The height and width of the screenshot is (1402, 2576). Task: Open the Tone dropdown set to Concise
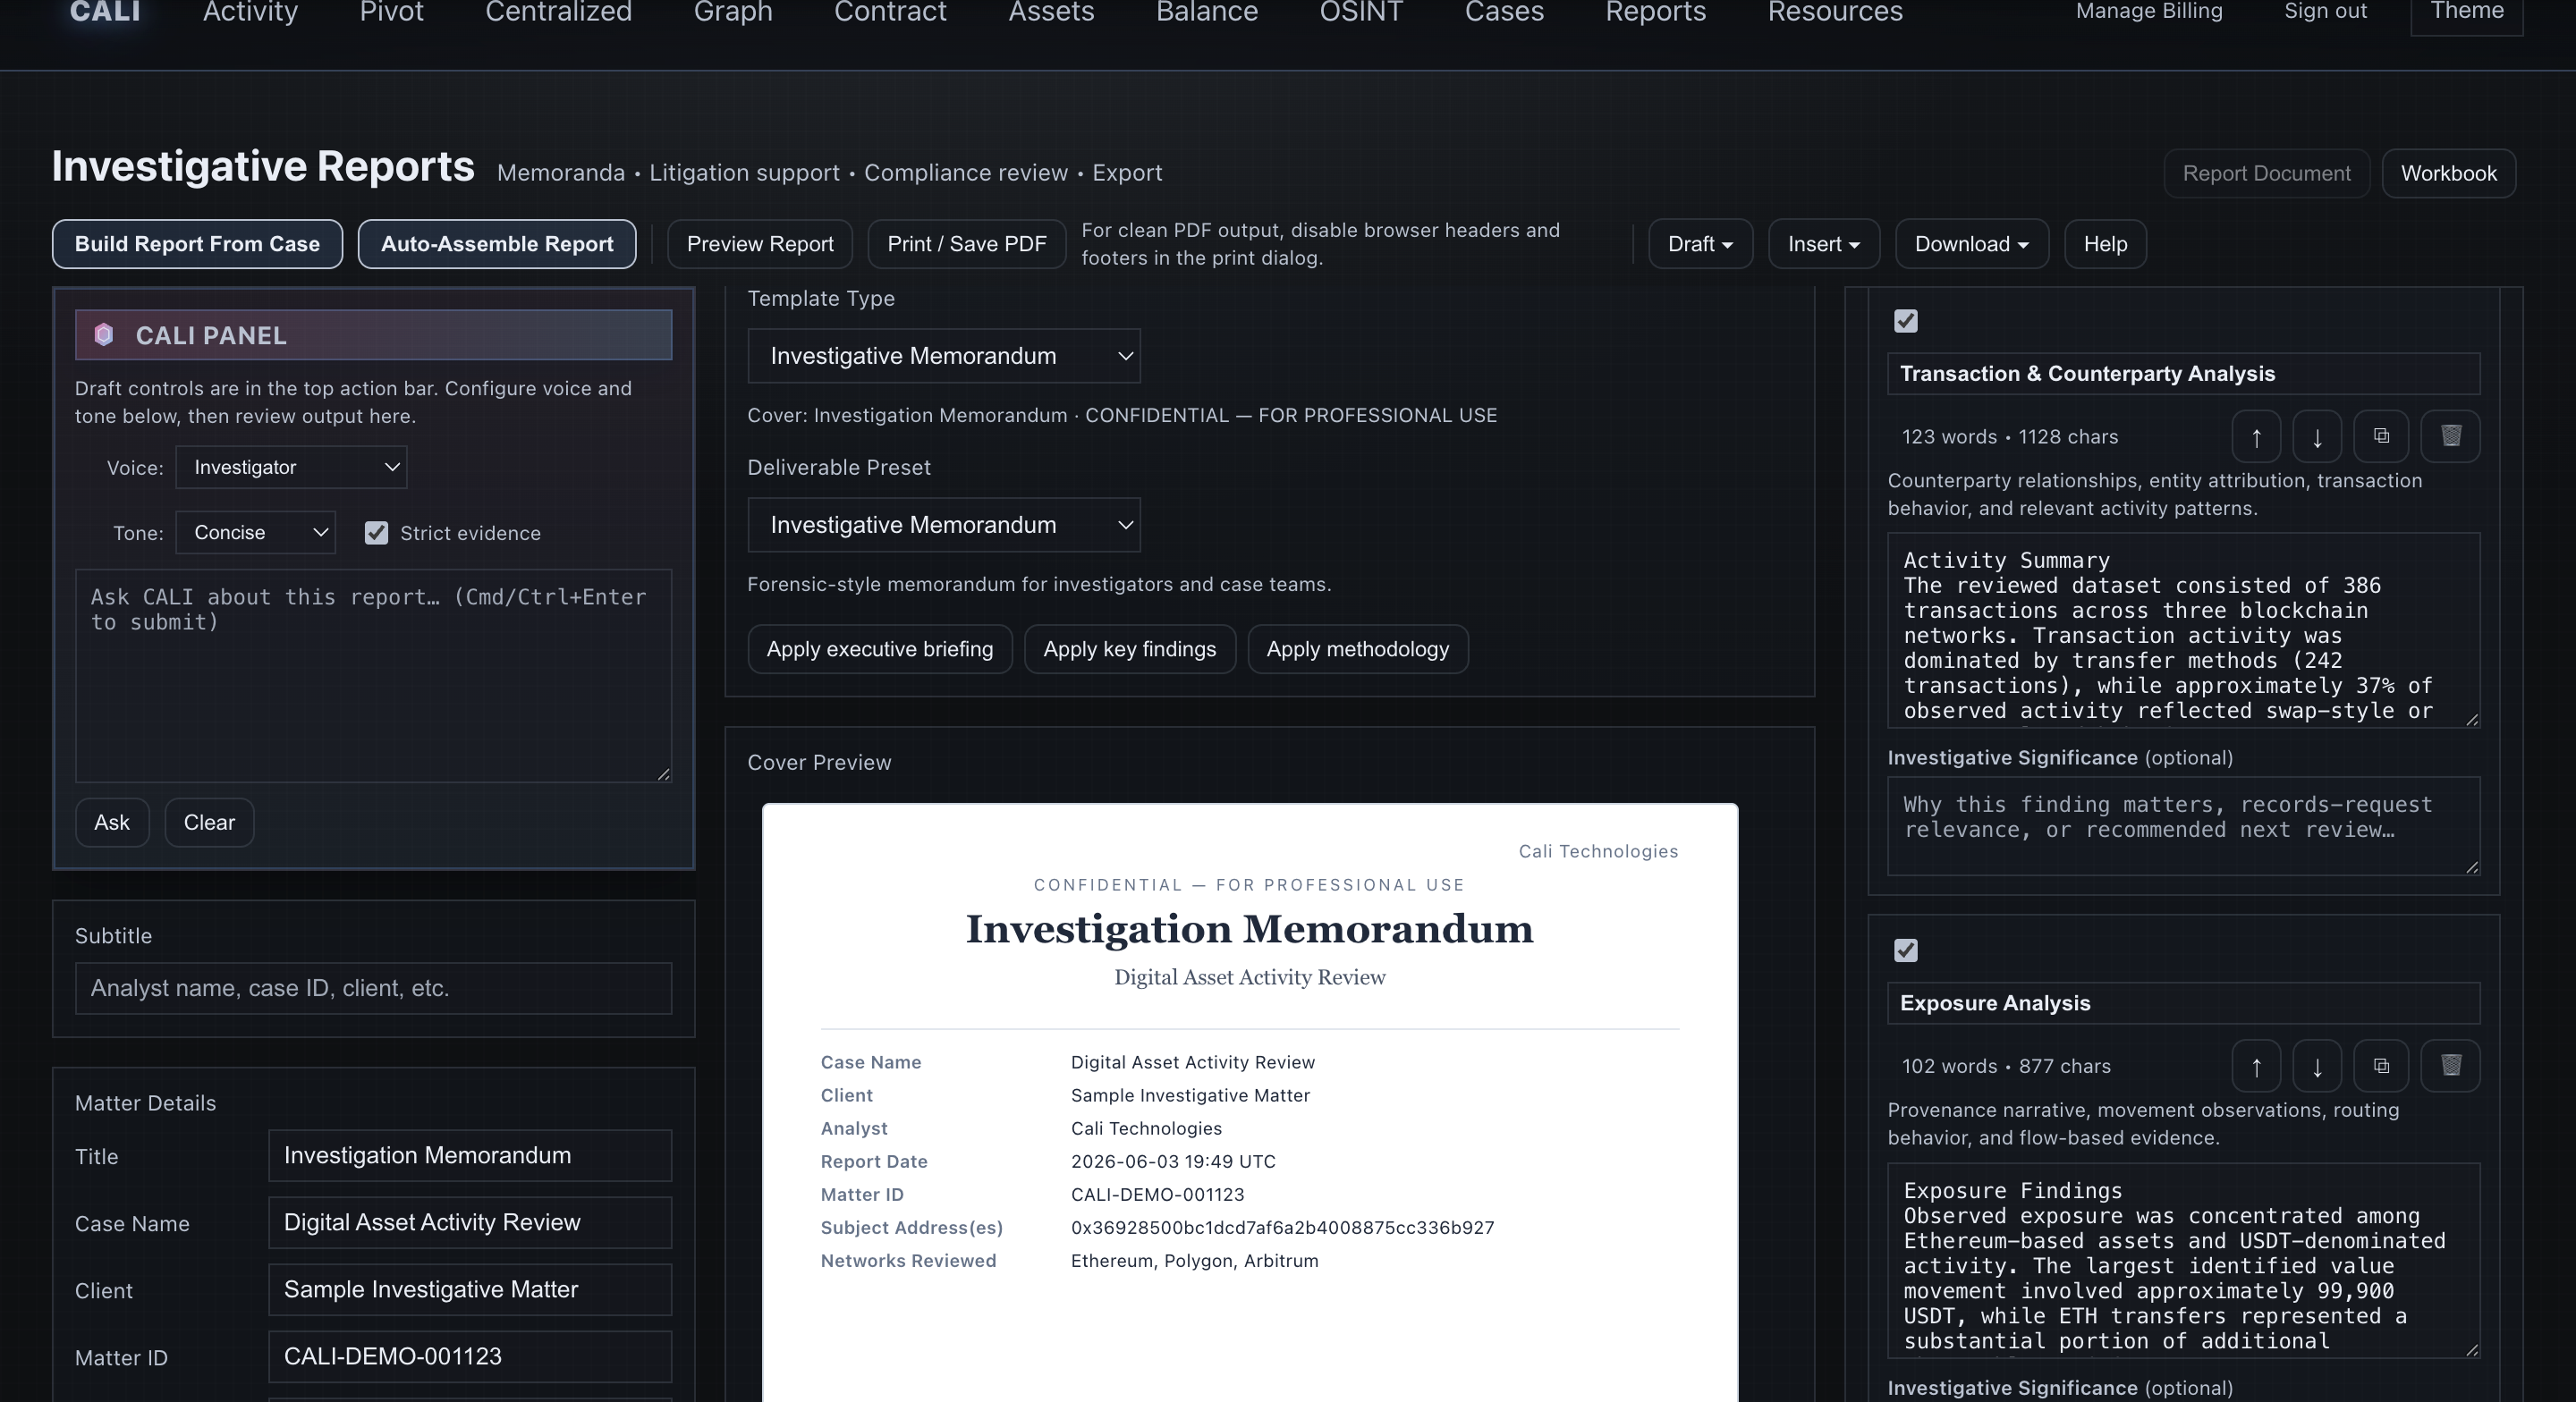click(x=256, y=532)
